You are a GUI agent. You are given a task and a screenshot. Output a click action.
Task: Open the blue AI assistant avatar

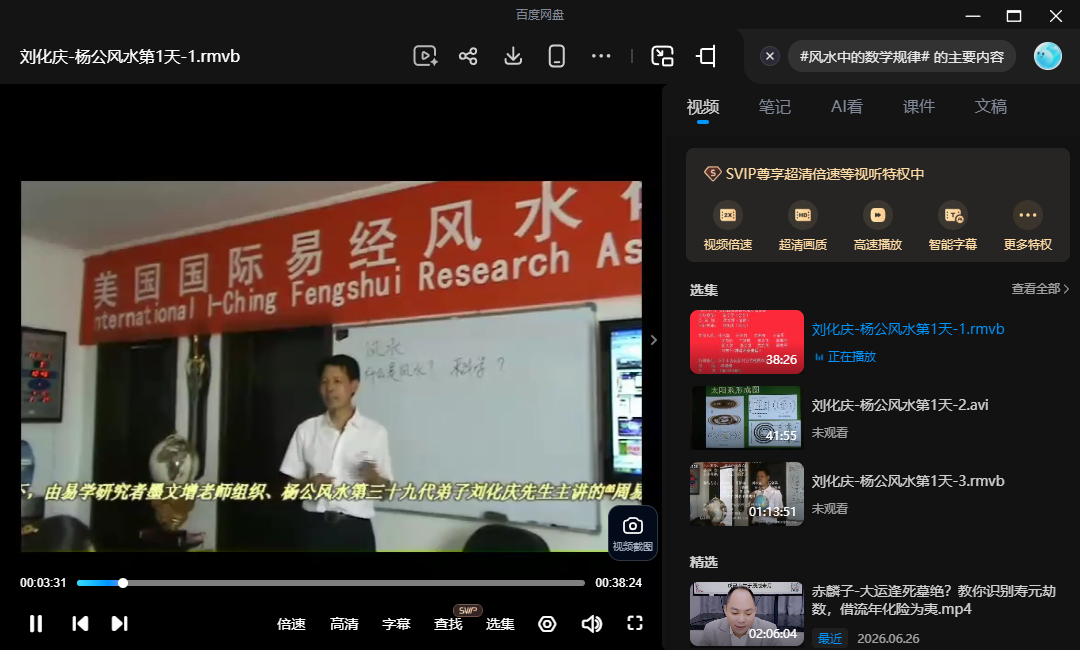(1048, 56)
